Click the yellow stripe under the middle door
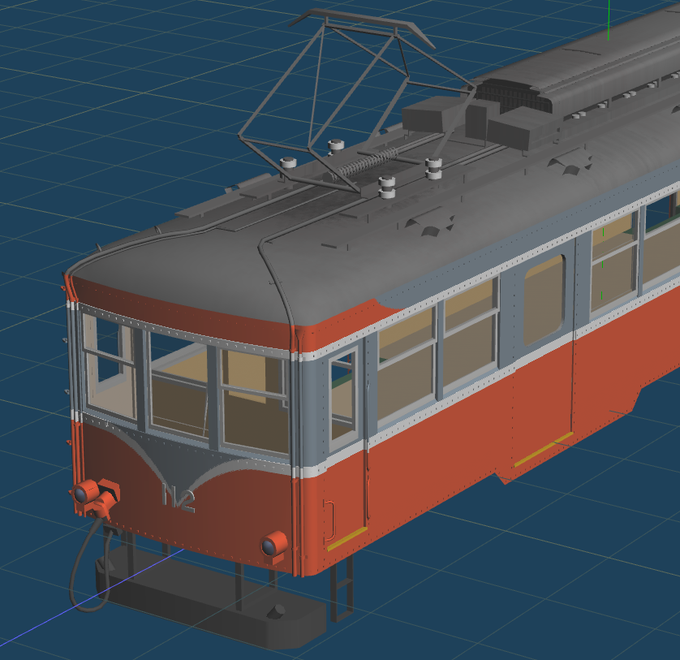The width and height of the screenshot is (680, 660). [543, 450]
